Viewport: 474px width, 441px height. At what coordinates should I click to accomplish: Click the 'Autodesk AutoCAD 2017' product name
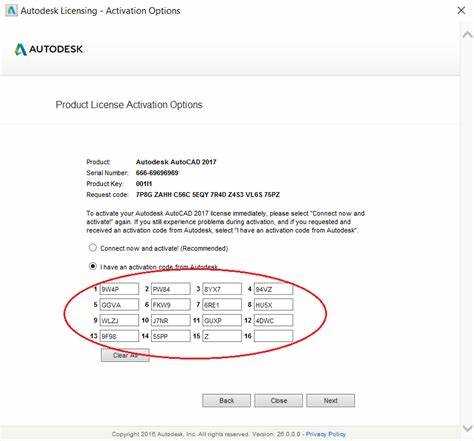(176, 162)
